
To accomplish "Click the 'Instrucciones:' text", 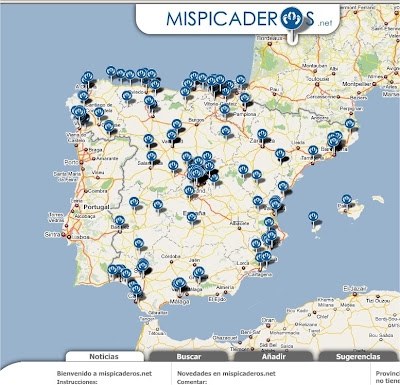I will coord(77,382).
